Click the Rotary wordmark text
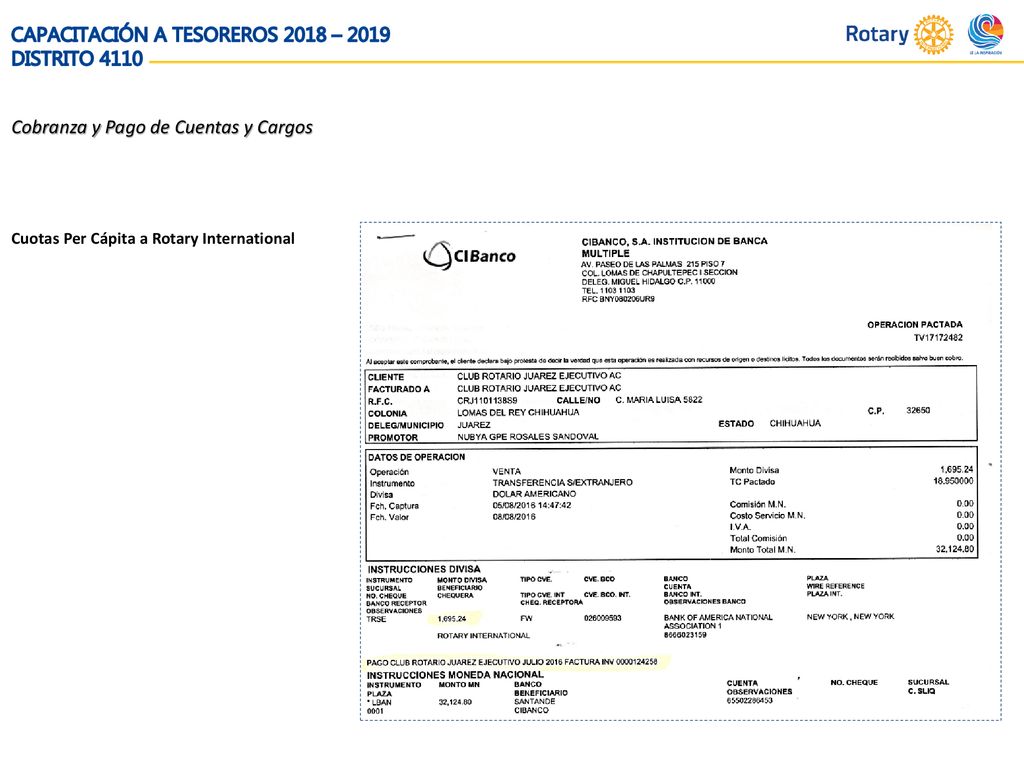 [x=876, y=34]
